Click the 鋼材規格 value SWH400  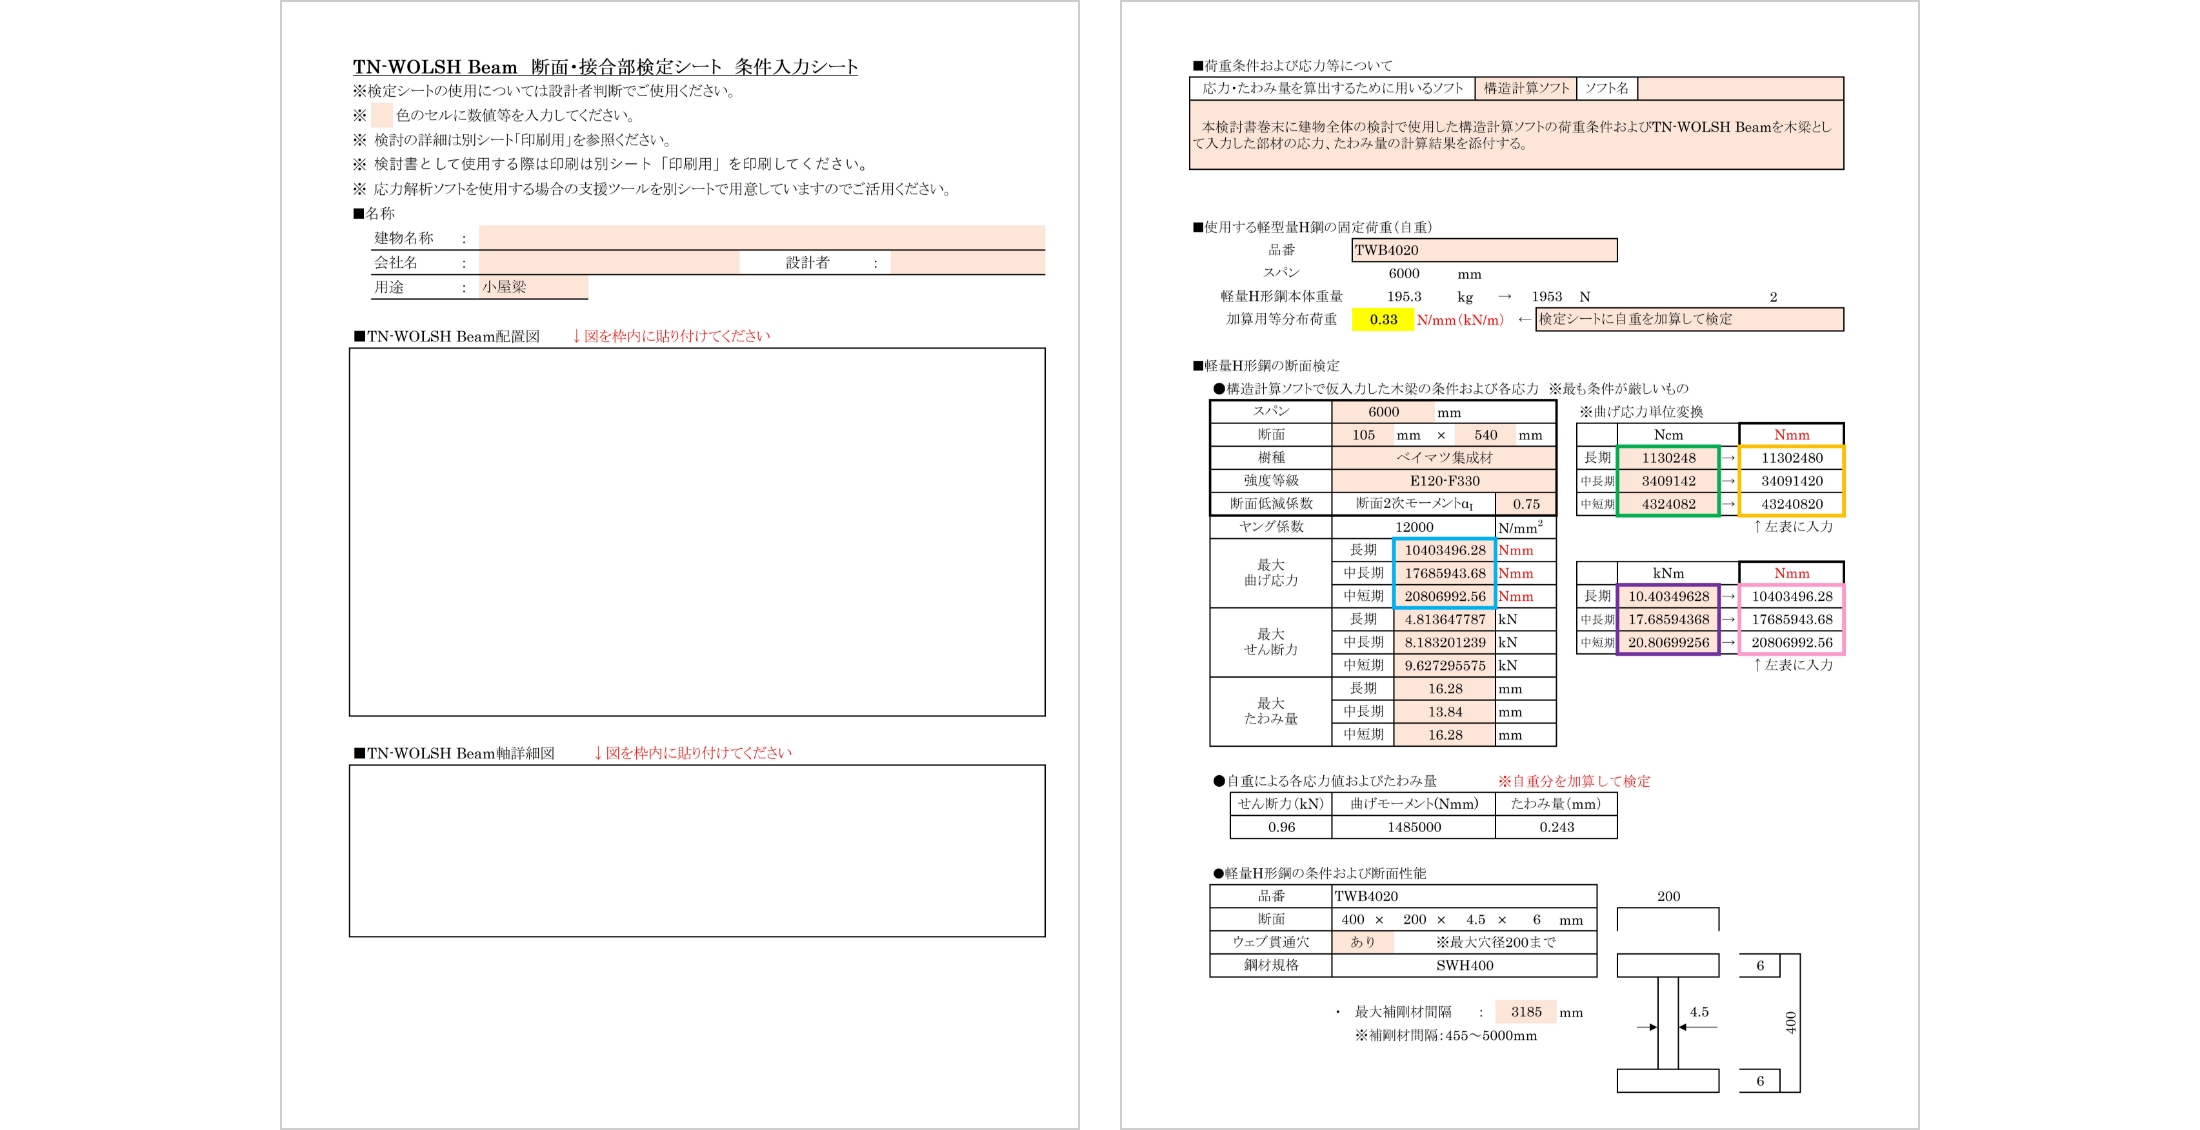click(x=1464, y=965)
